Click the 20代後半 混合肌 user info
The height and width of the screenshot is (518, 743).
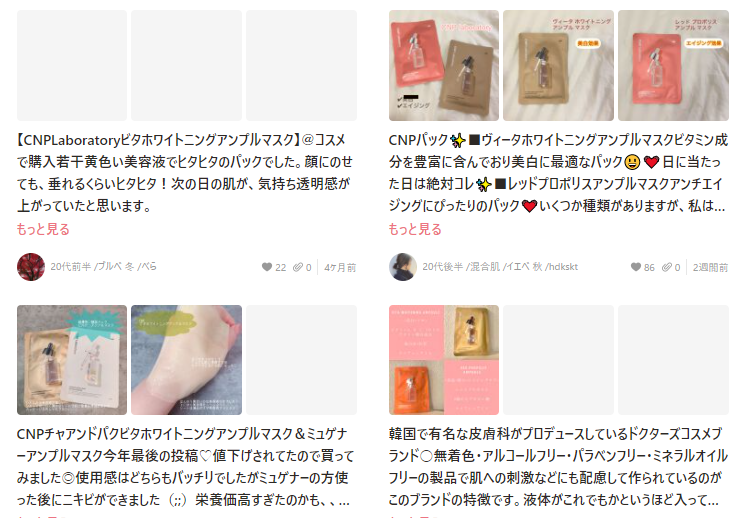pos(500,267)
